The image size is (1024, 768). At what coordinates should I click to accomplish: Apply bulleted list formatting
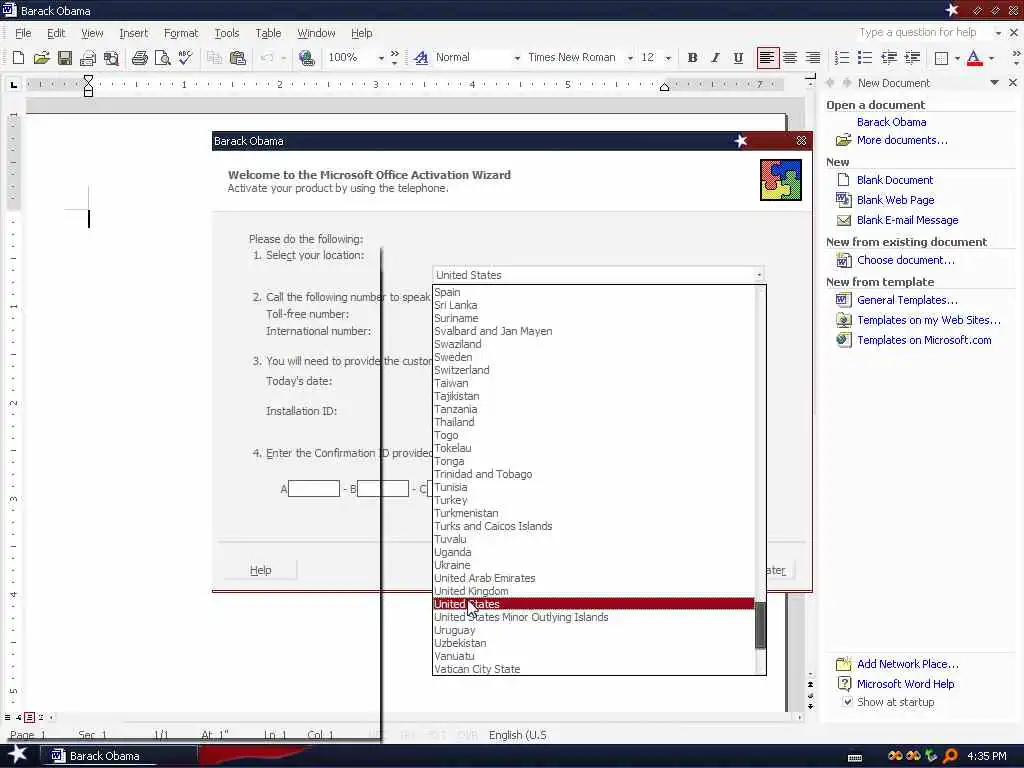(865, 58)
